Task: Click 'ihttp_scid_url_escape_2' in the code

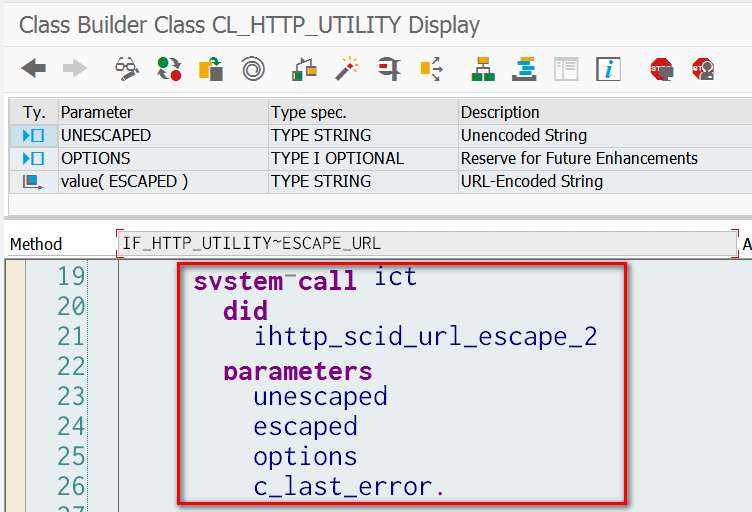Action: tap(425, 336)
